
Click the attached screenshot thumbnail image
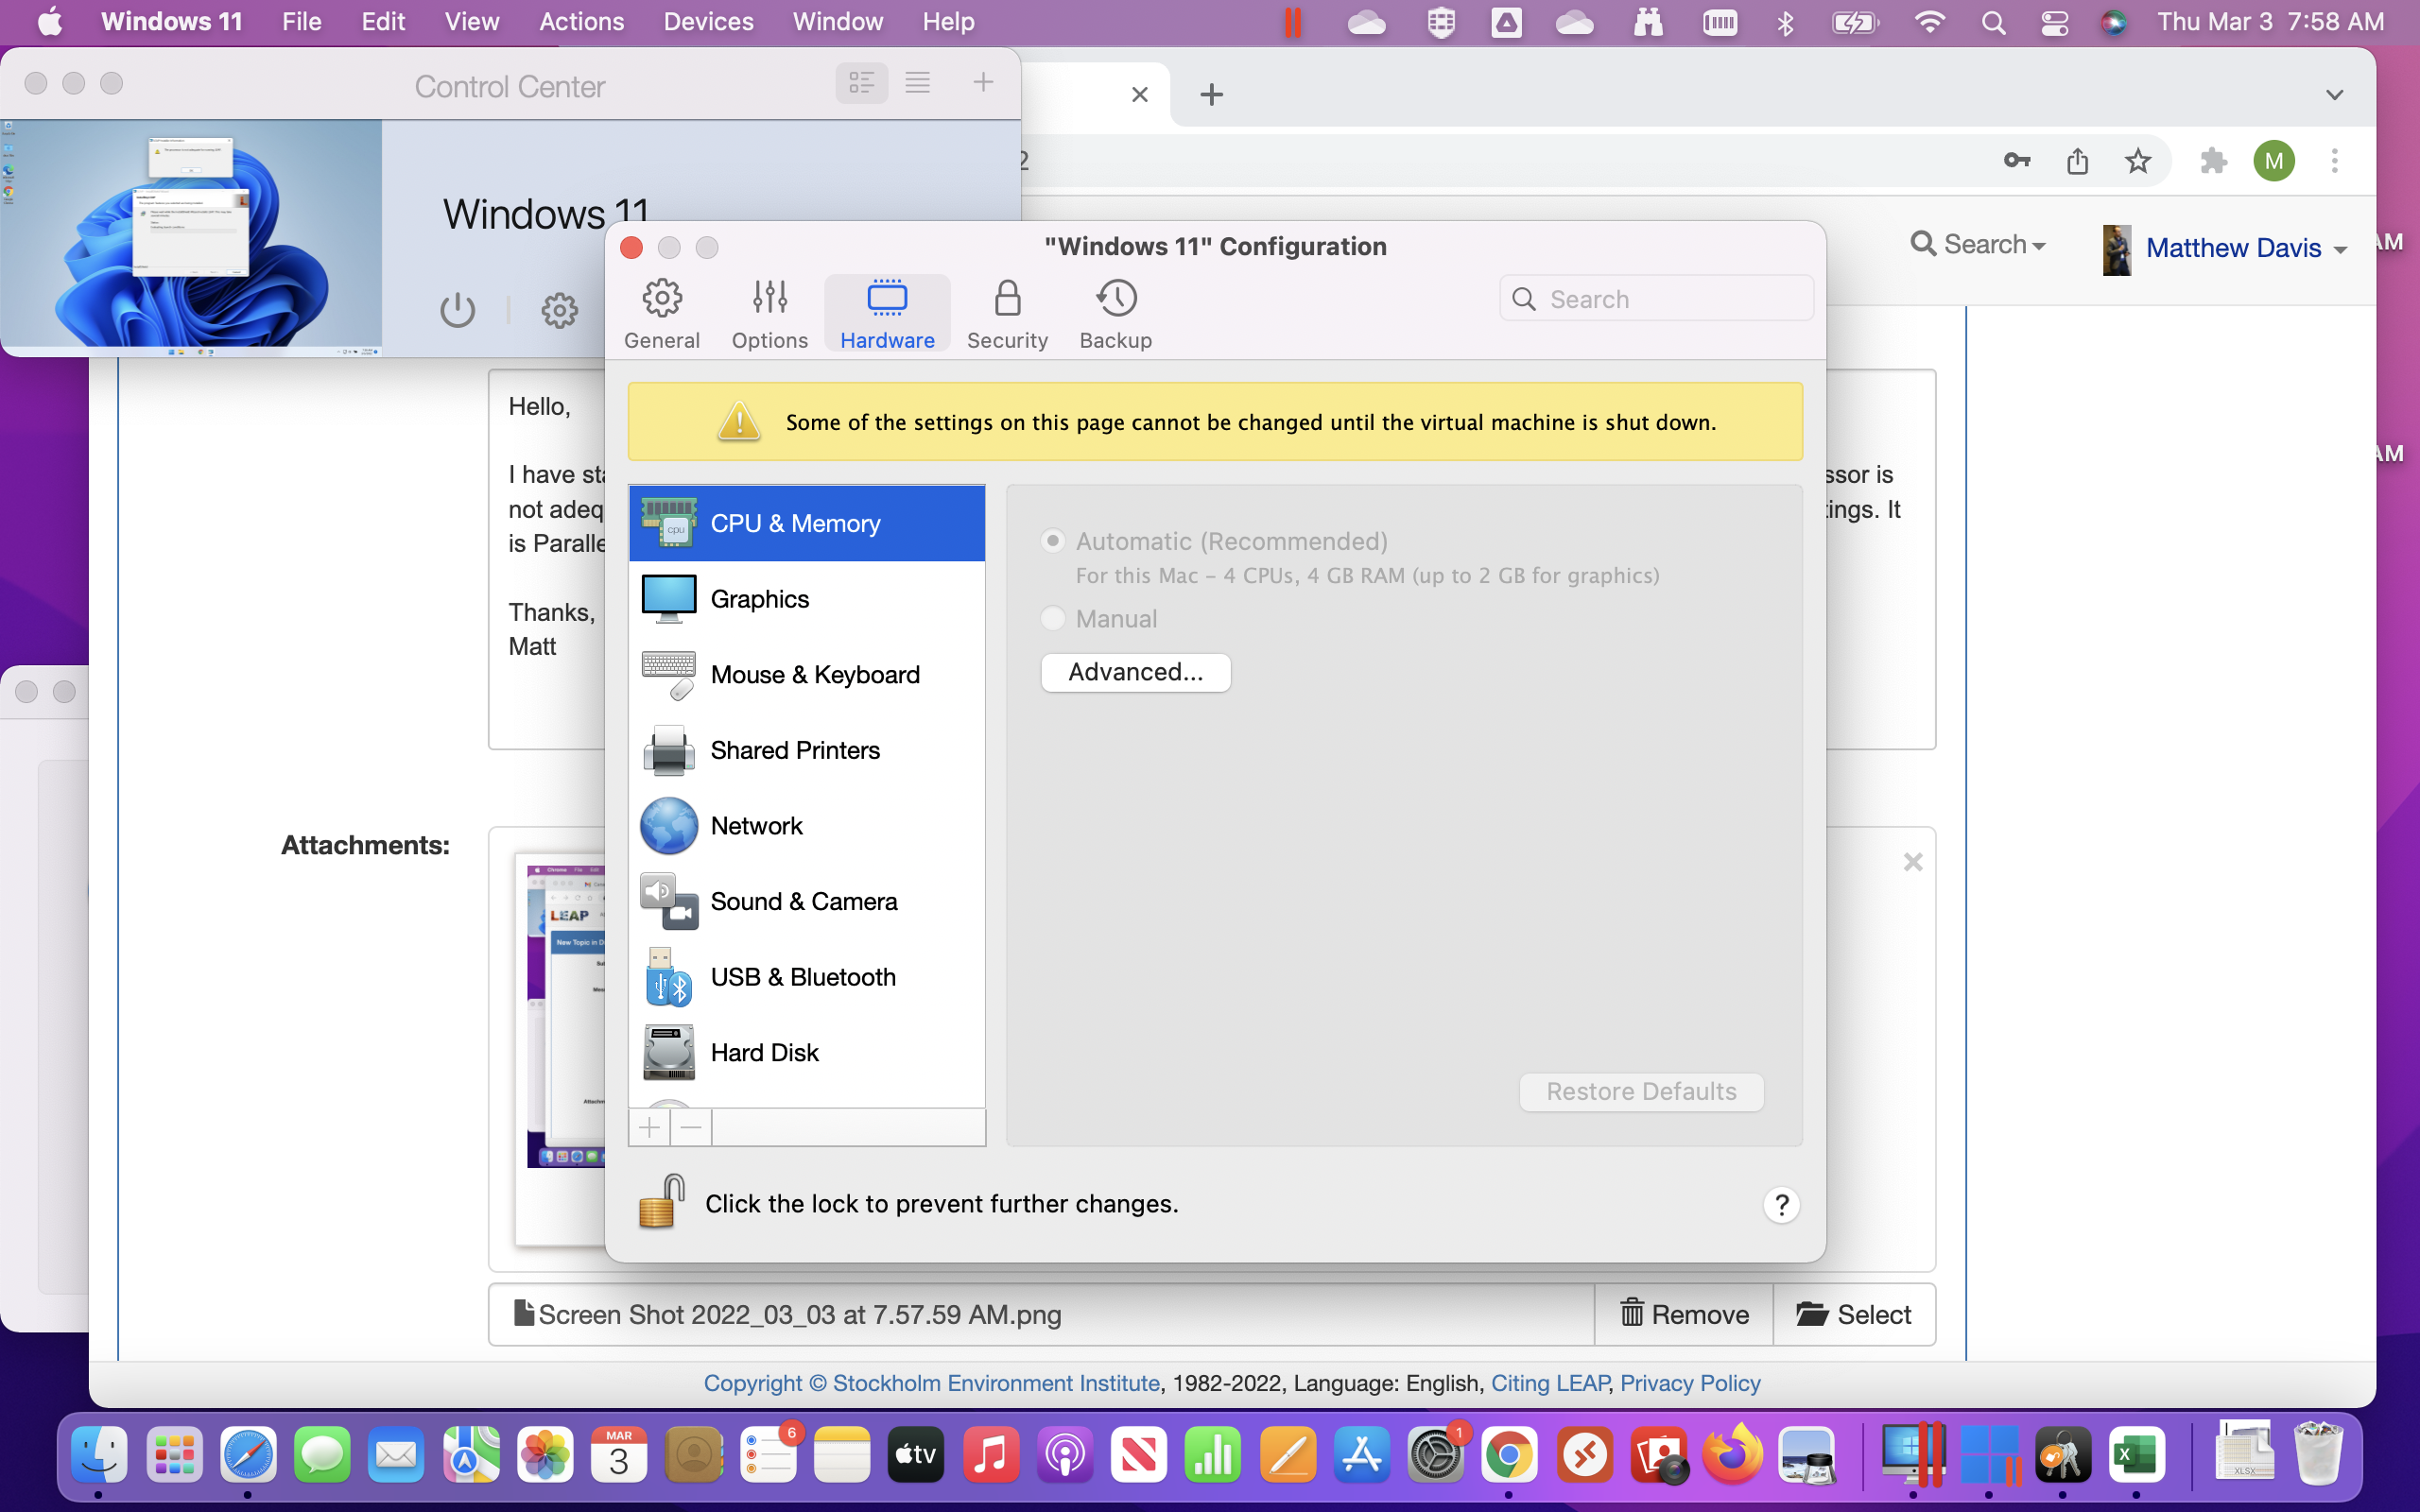point(565,1015)
